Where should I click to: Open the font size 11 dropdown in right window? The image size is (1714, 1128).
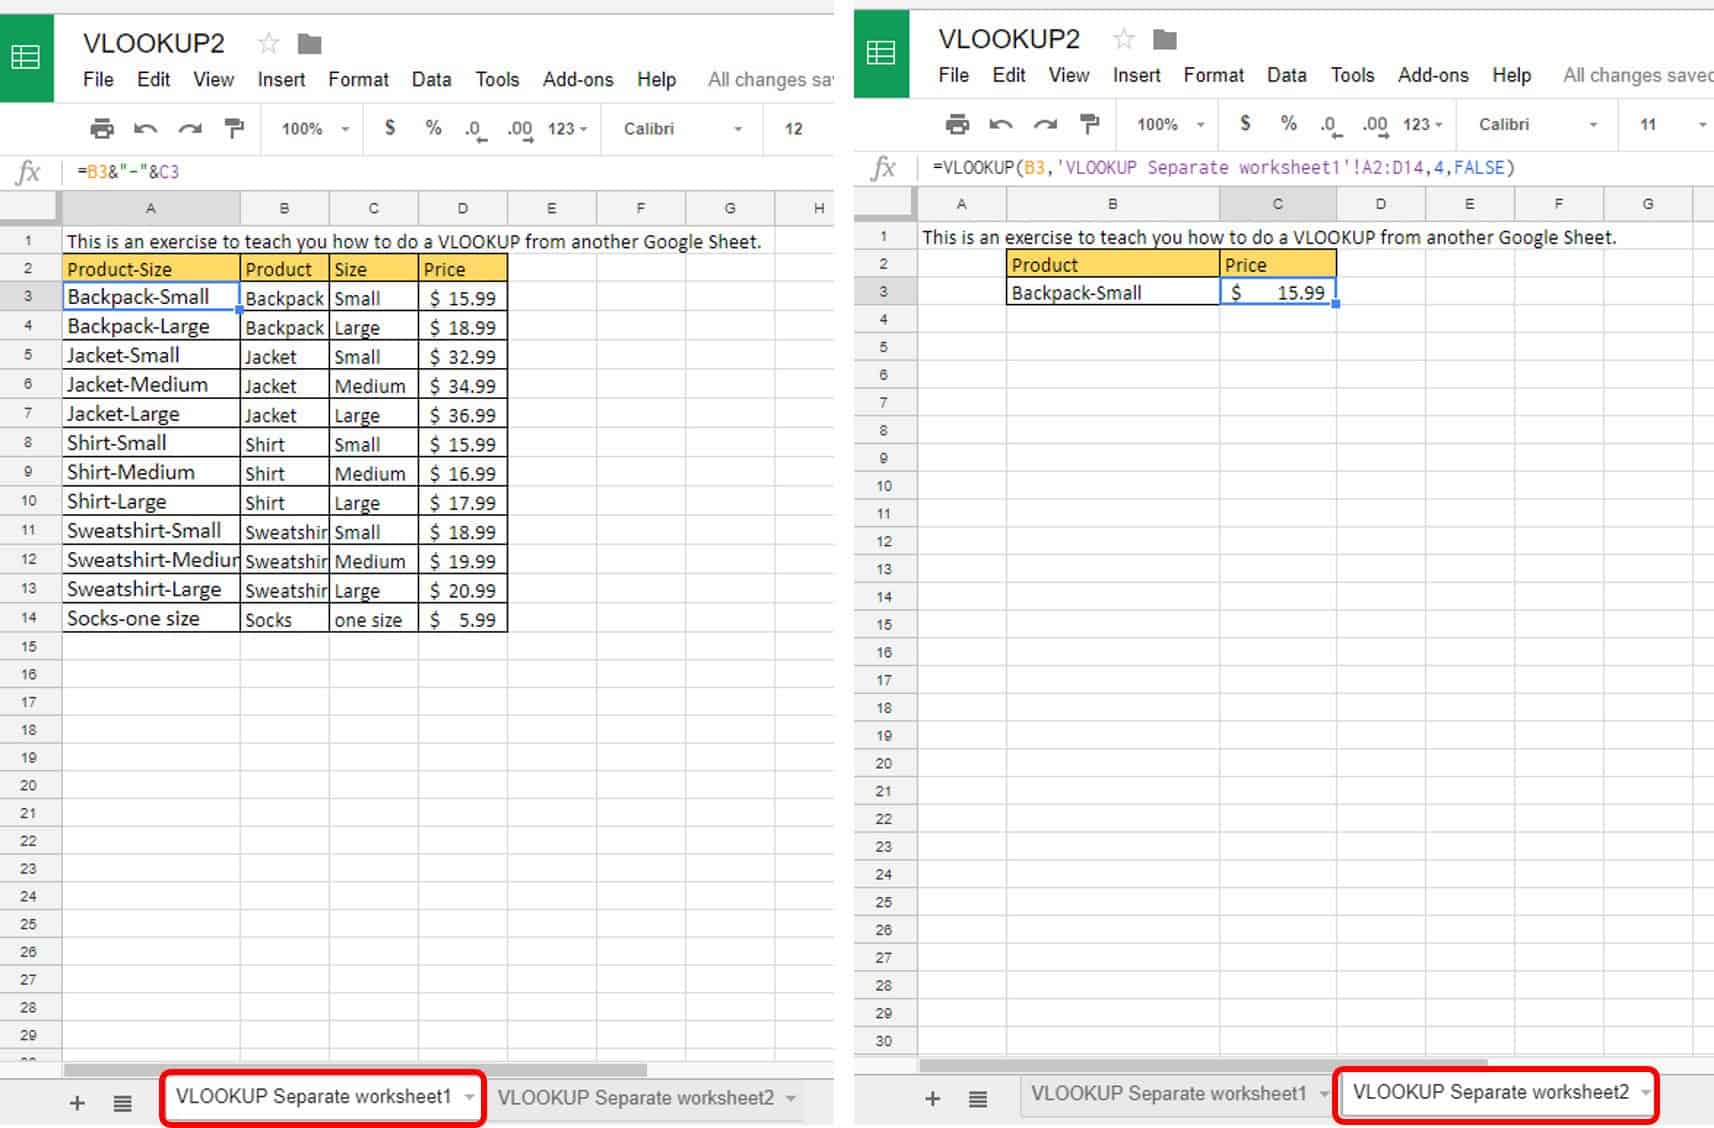coord(1673,125)
